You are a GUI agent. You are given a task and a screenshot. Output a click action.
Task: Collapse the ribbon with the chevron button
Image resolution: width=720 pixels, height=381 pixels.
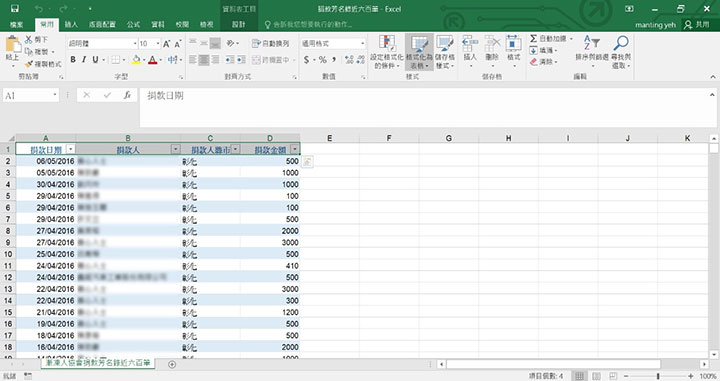pos(713,77)
